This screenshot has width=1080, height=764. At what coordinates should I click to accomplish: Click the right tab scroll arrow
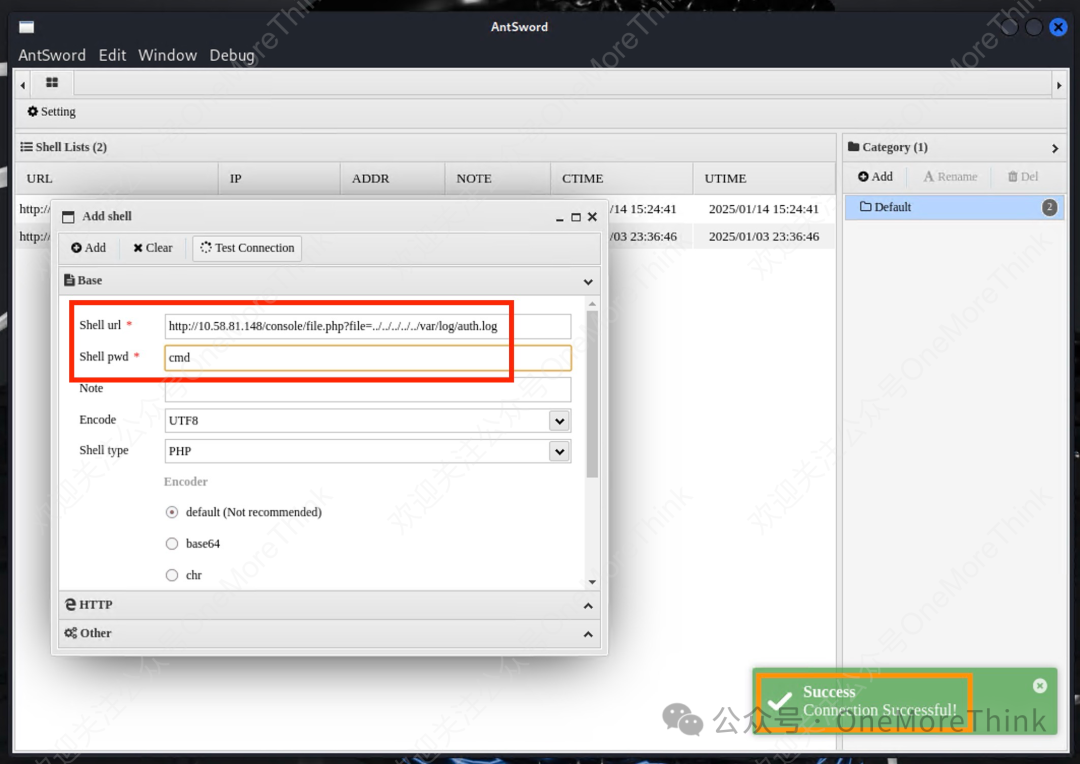click(1059, 85)
